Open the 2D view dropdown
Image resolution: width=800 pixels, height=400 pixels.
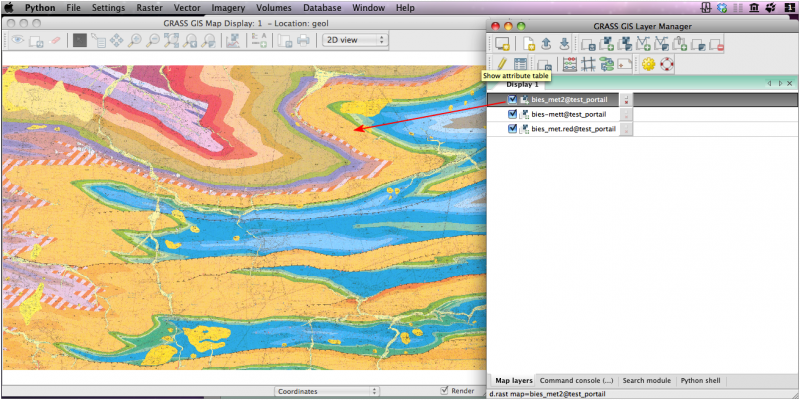(x=354, y=41)
